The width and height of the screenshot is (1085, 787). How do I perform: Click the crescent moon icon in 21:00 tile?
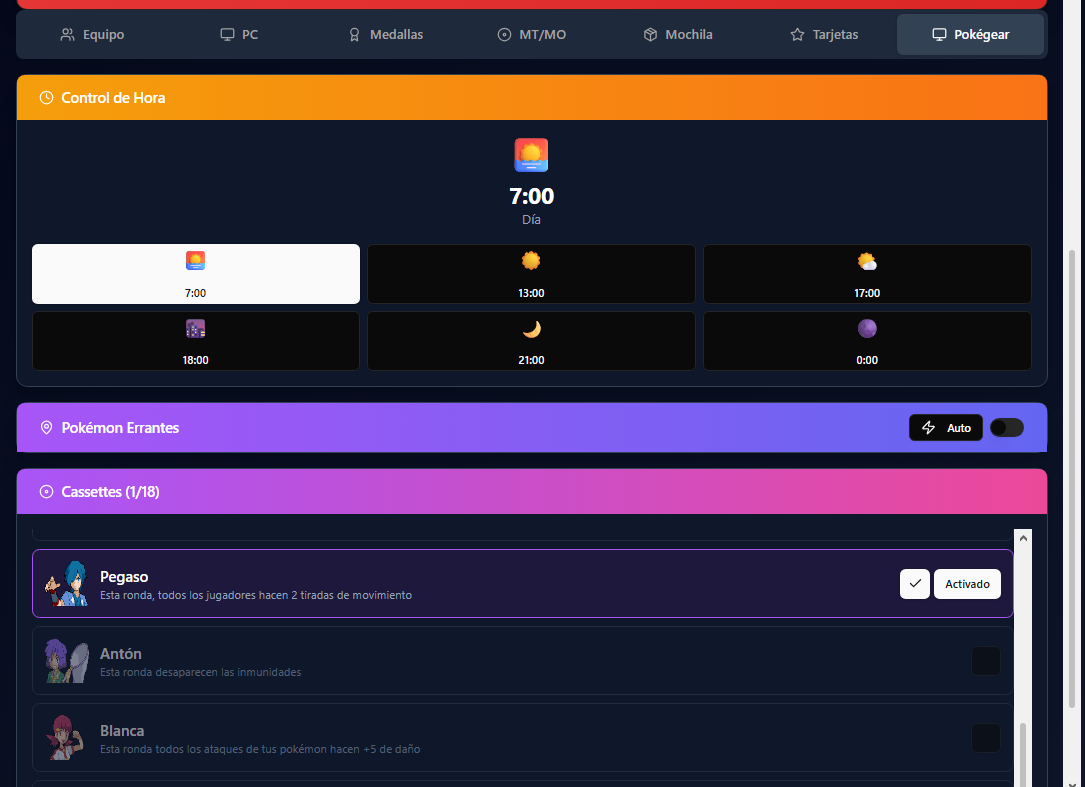(531, 329)
